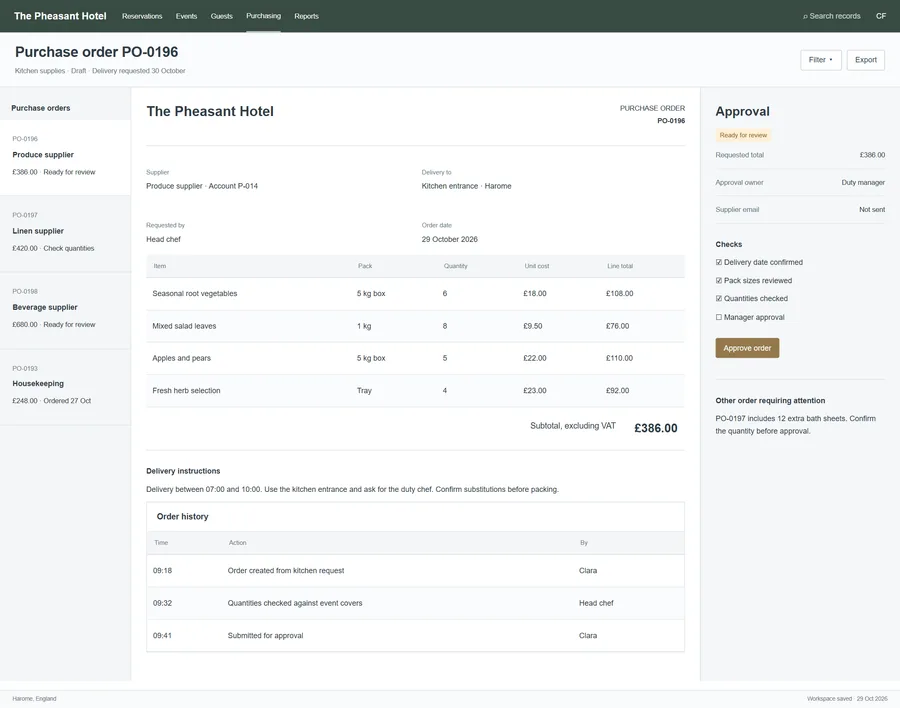Select the Mixed salad leaves item
The height and width of the screenshot is (708, 900).
point(416,326)
